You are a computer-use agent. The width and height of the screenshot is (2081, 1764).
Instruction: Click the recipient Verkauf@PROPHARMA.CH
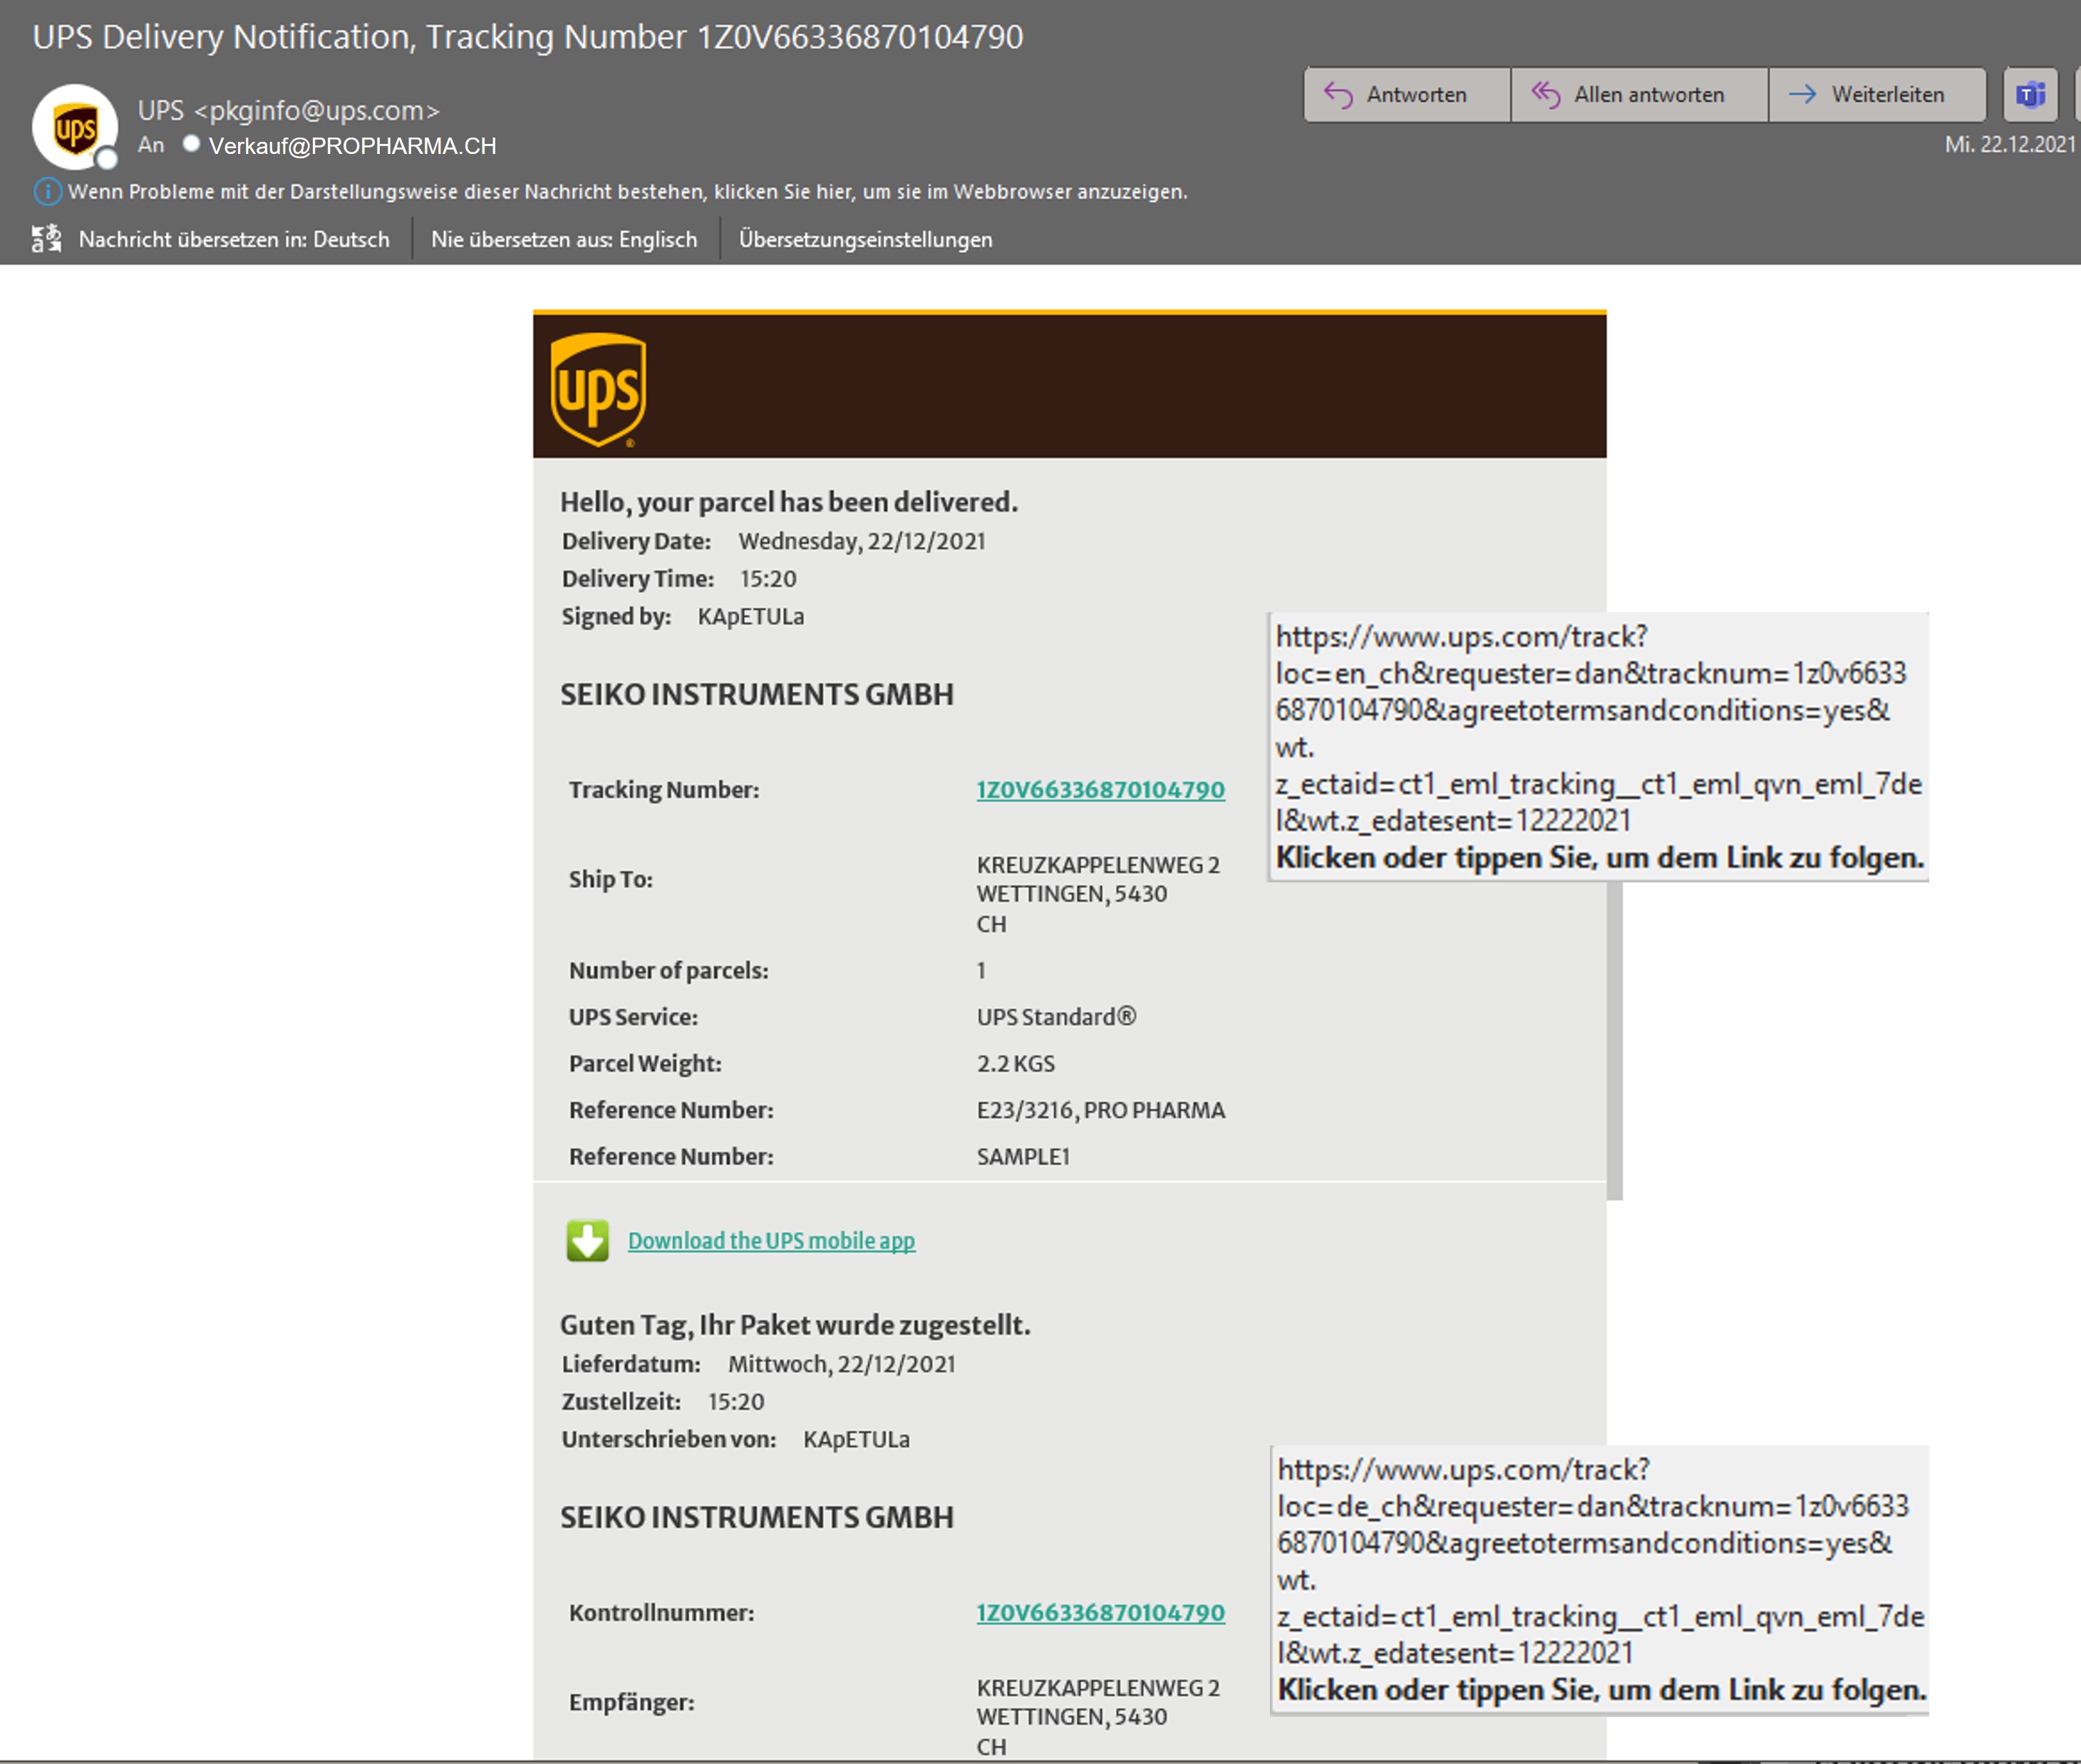pyautogui.click(x=352, y=146)
